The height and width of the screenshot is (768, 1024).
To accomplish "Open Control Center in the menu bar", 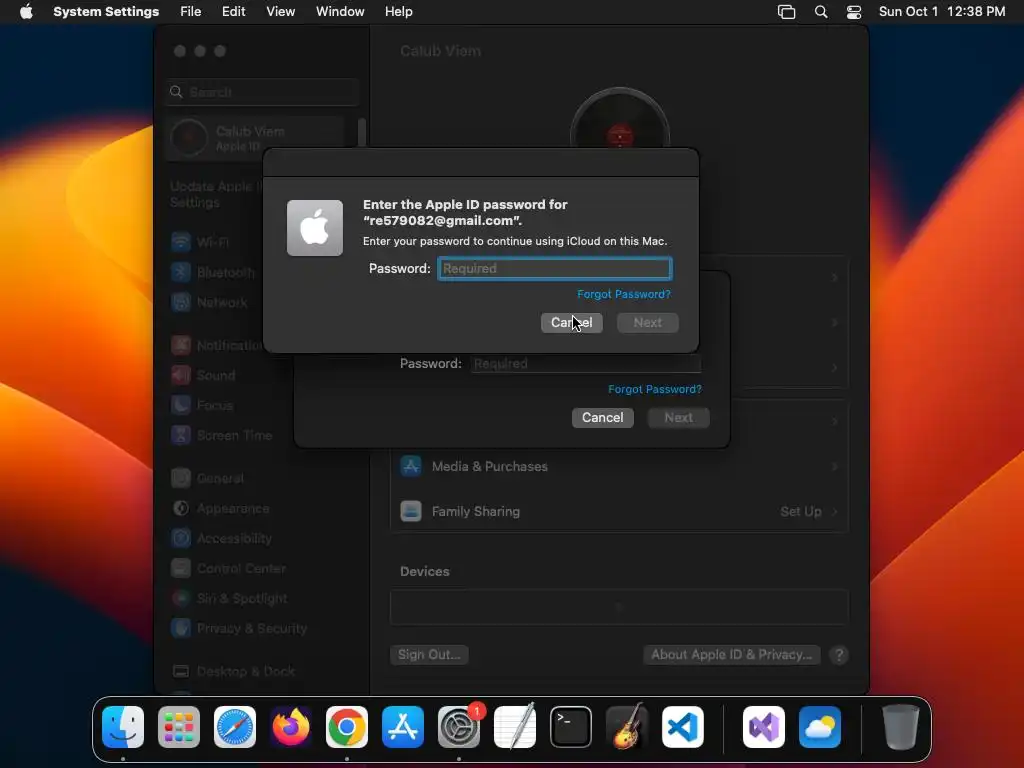I will 854,12.
